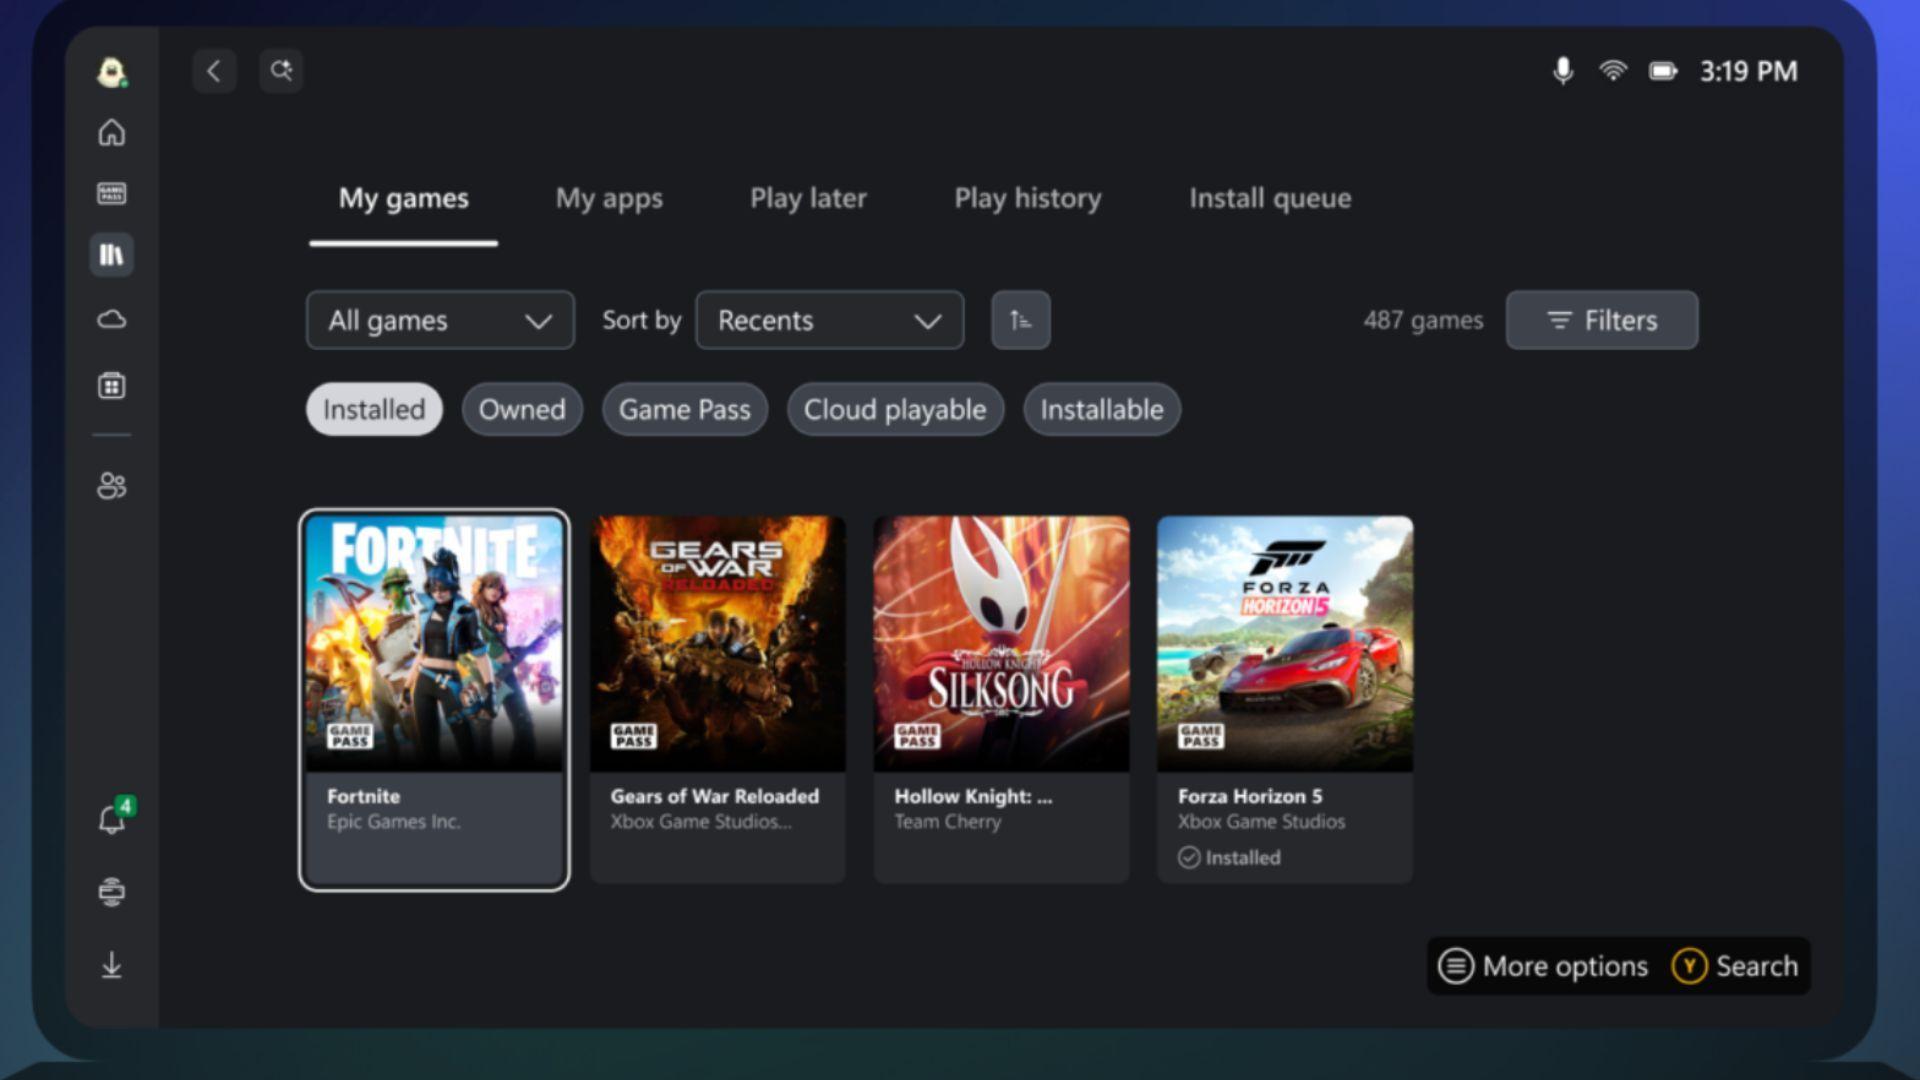1920x1080 pixels.
Task: Toggle the Owned filter chip
Action: [x=522, y=409]
